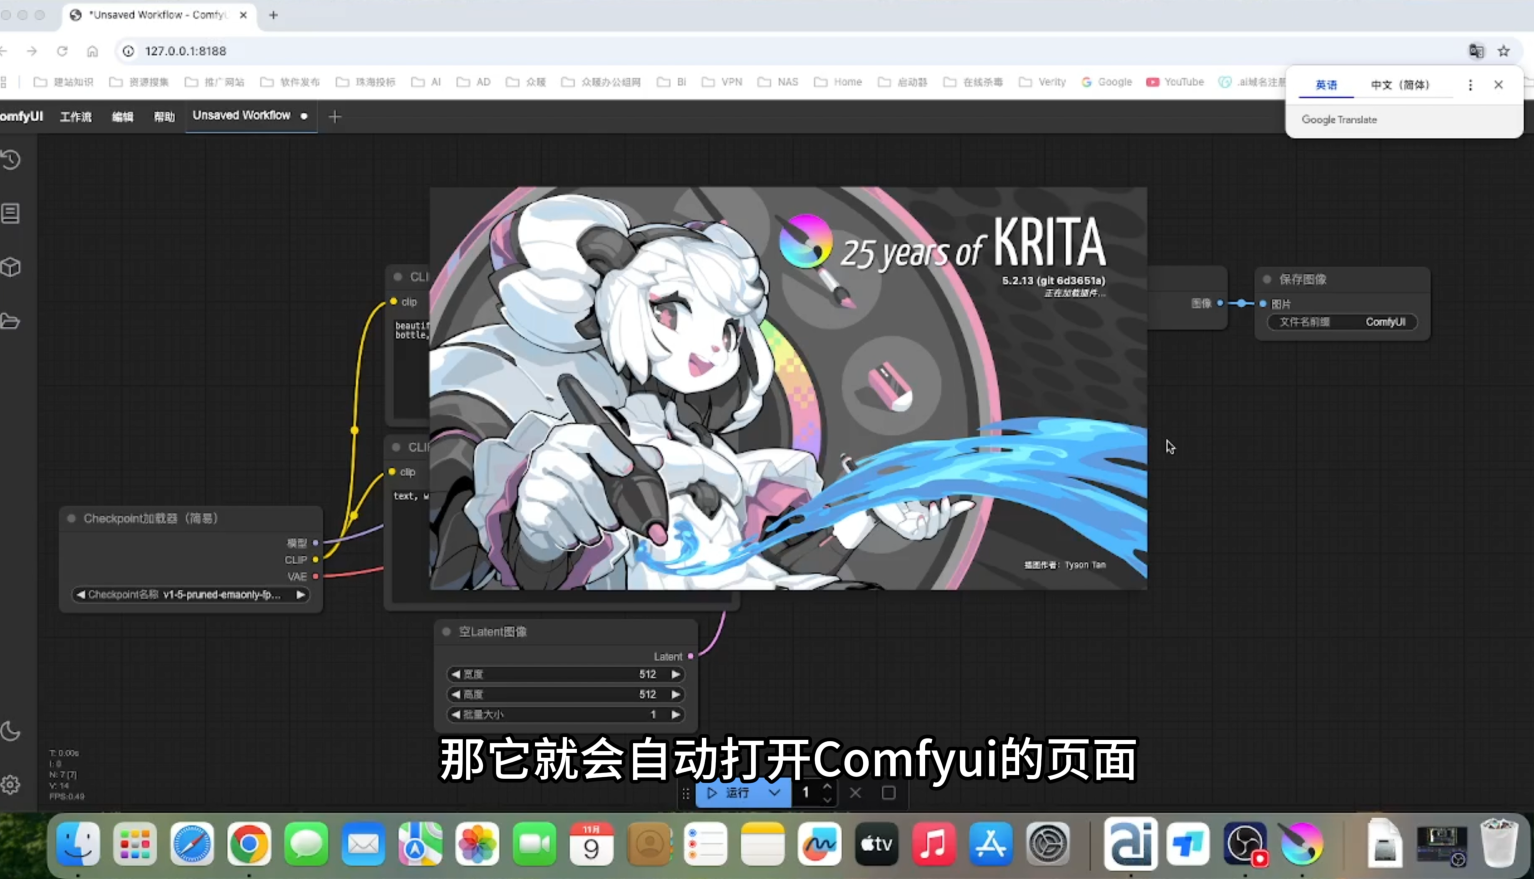Screen dimensions: 1534x879
Task: Click the VAE output connector
Action: coord(316,577)
